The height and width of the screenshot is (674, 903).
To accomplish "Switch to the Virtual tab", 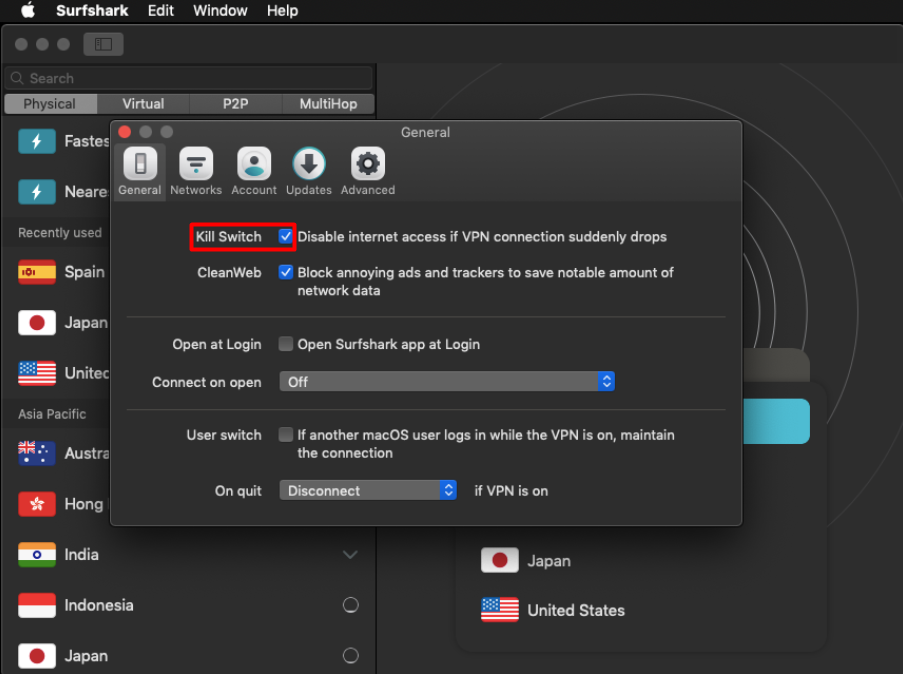I will pyautogui.click(x=143, y=104).
